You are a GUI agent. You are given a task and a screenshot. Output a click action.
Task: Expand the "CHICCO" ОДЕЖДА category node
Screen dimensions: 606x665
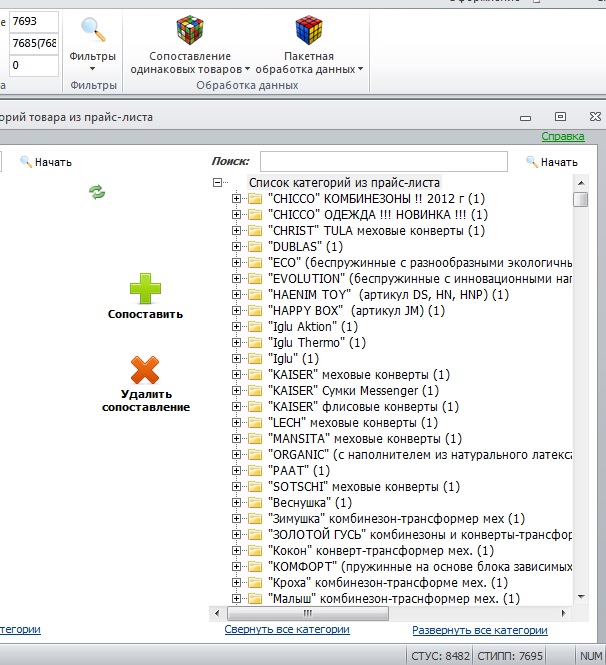[x=236, y=215]
